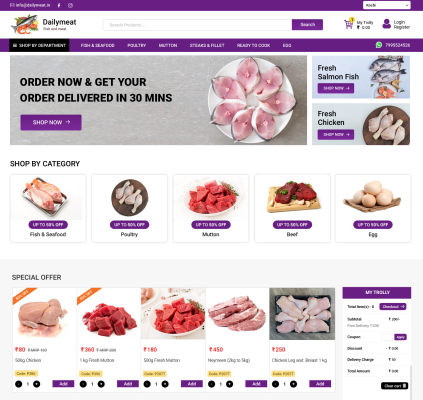Viewport: 423px width, 400px height.
Task: Click the Login user profile icon
Action: (386, 24)
